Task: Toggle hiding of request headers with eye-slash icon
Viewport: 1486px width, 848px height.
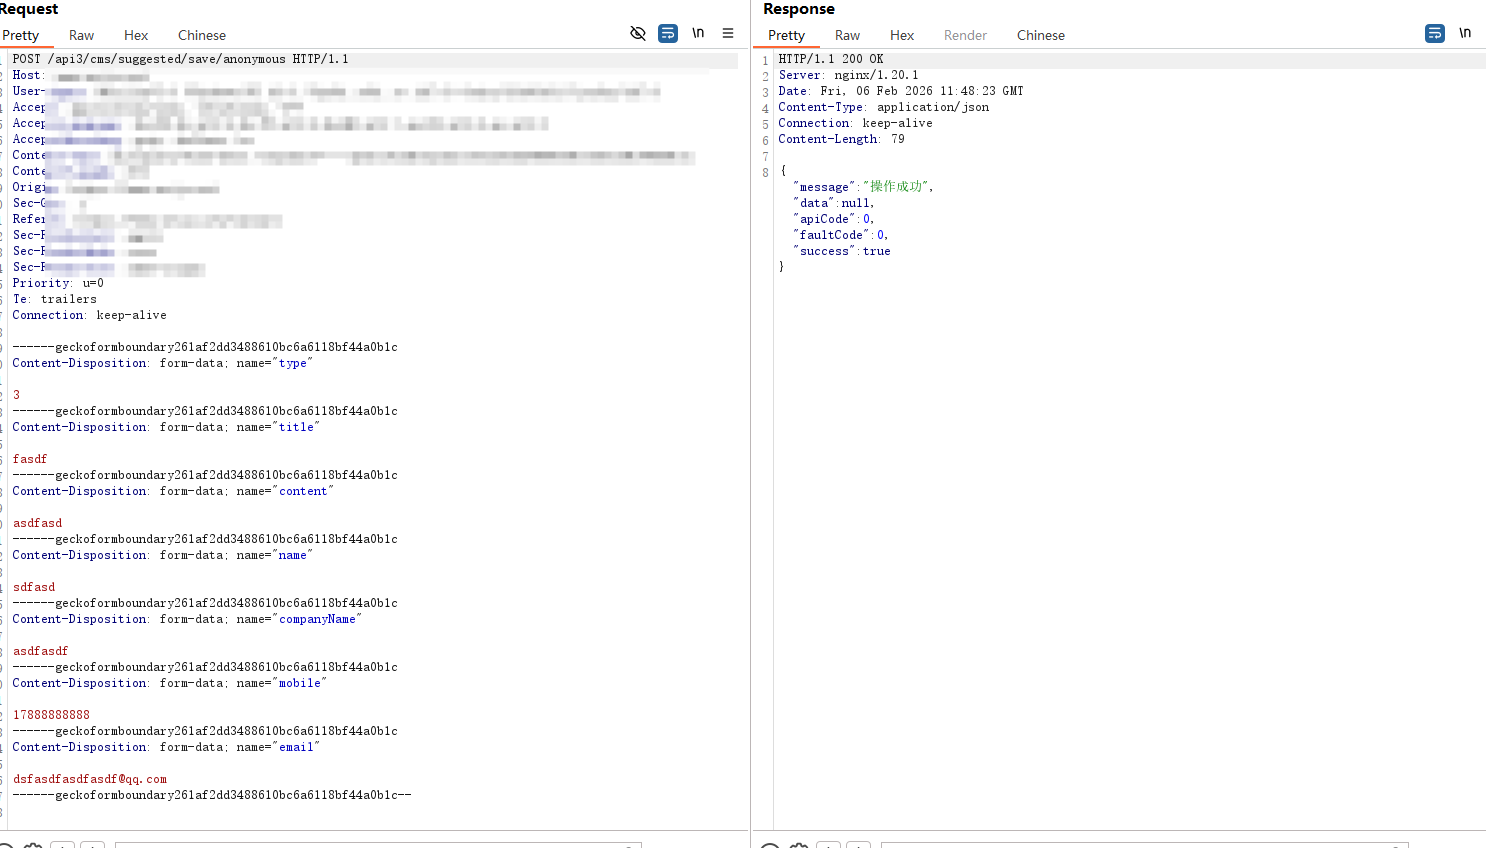Action: pyautogui.click(x=638, y=33)
